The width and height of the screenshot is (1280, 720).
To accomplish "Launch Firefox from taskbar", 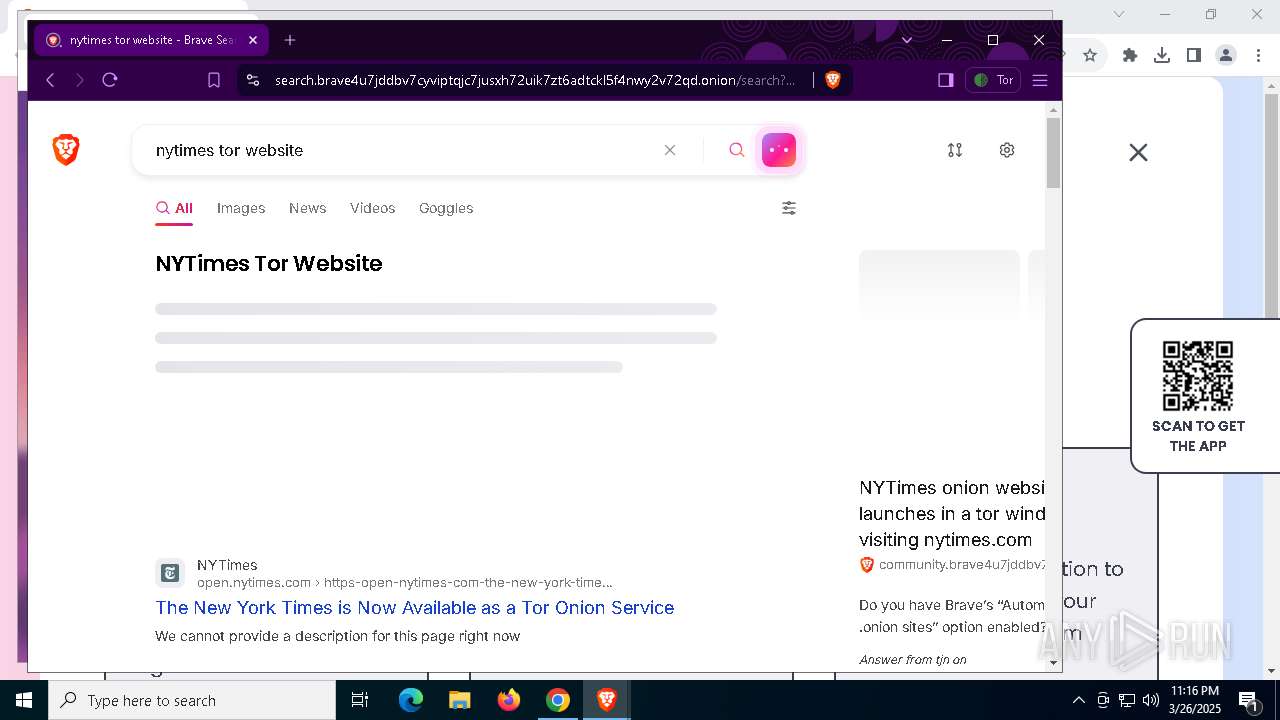I will tap(509, 700).
